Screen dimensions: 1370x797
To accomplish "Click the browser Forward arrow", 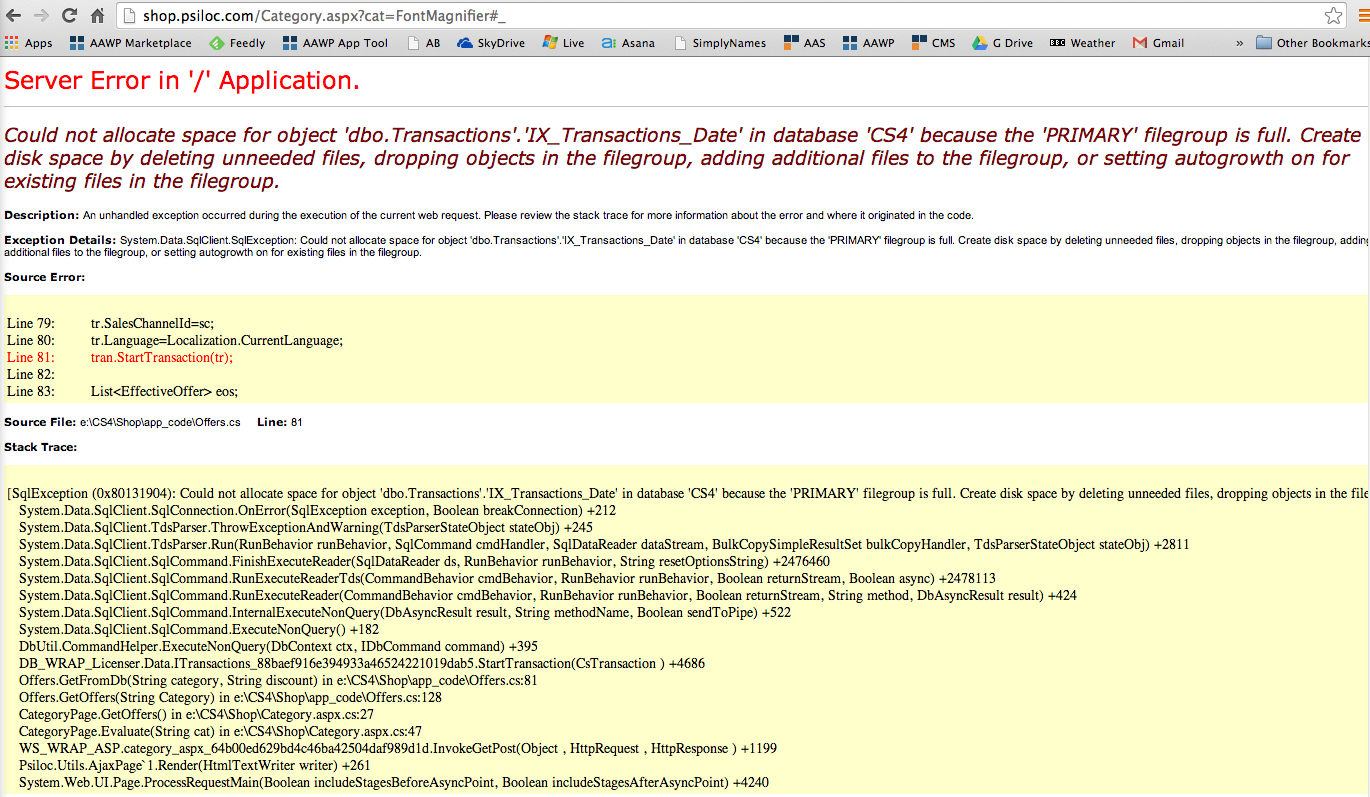I will coord(41,16).
